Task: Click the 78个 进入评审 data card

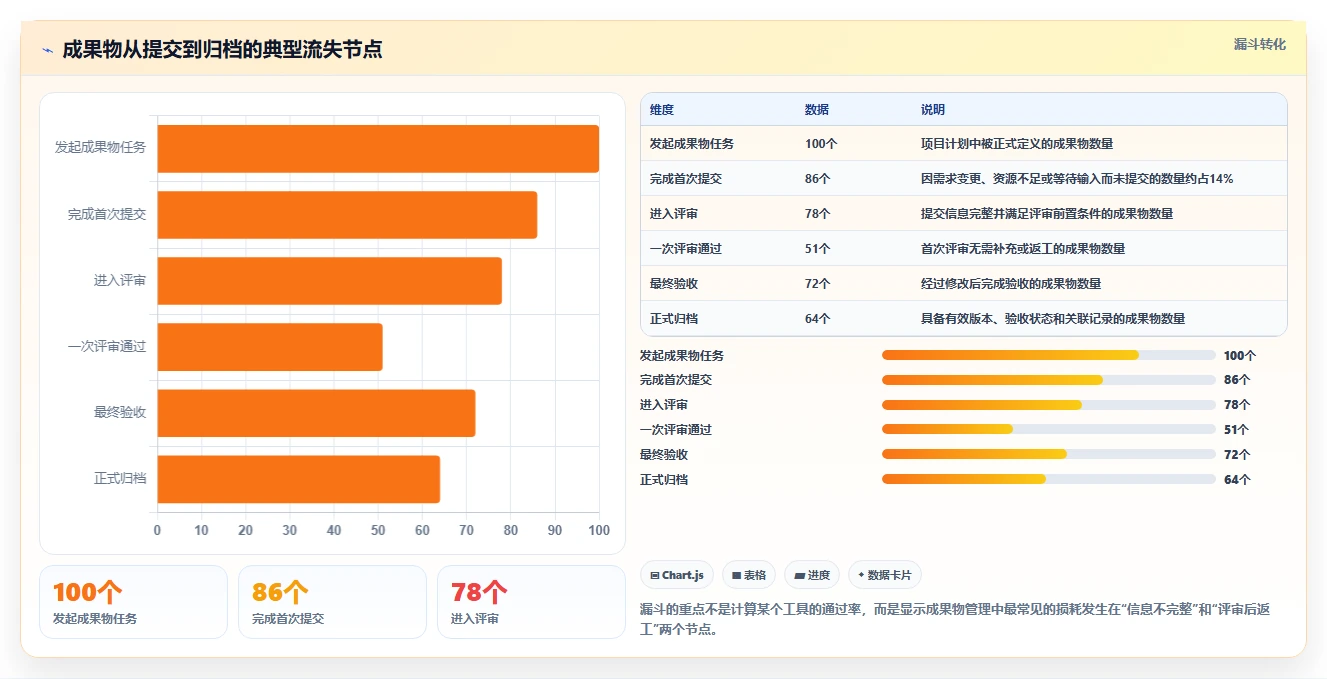Action: pos(531,602)
